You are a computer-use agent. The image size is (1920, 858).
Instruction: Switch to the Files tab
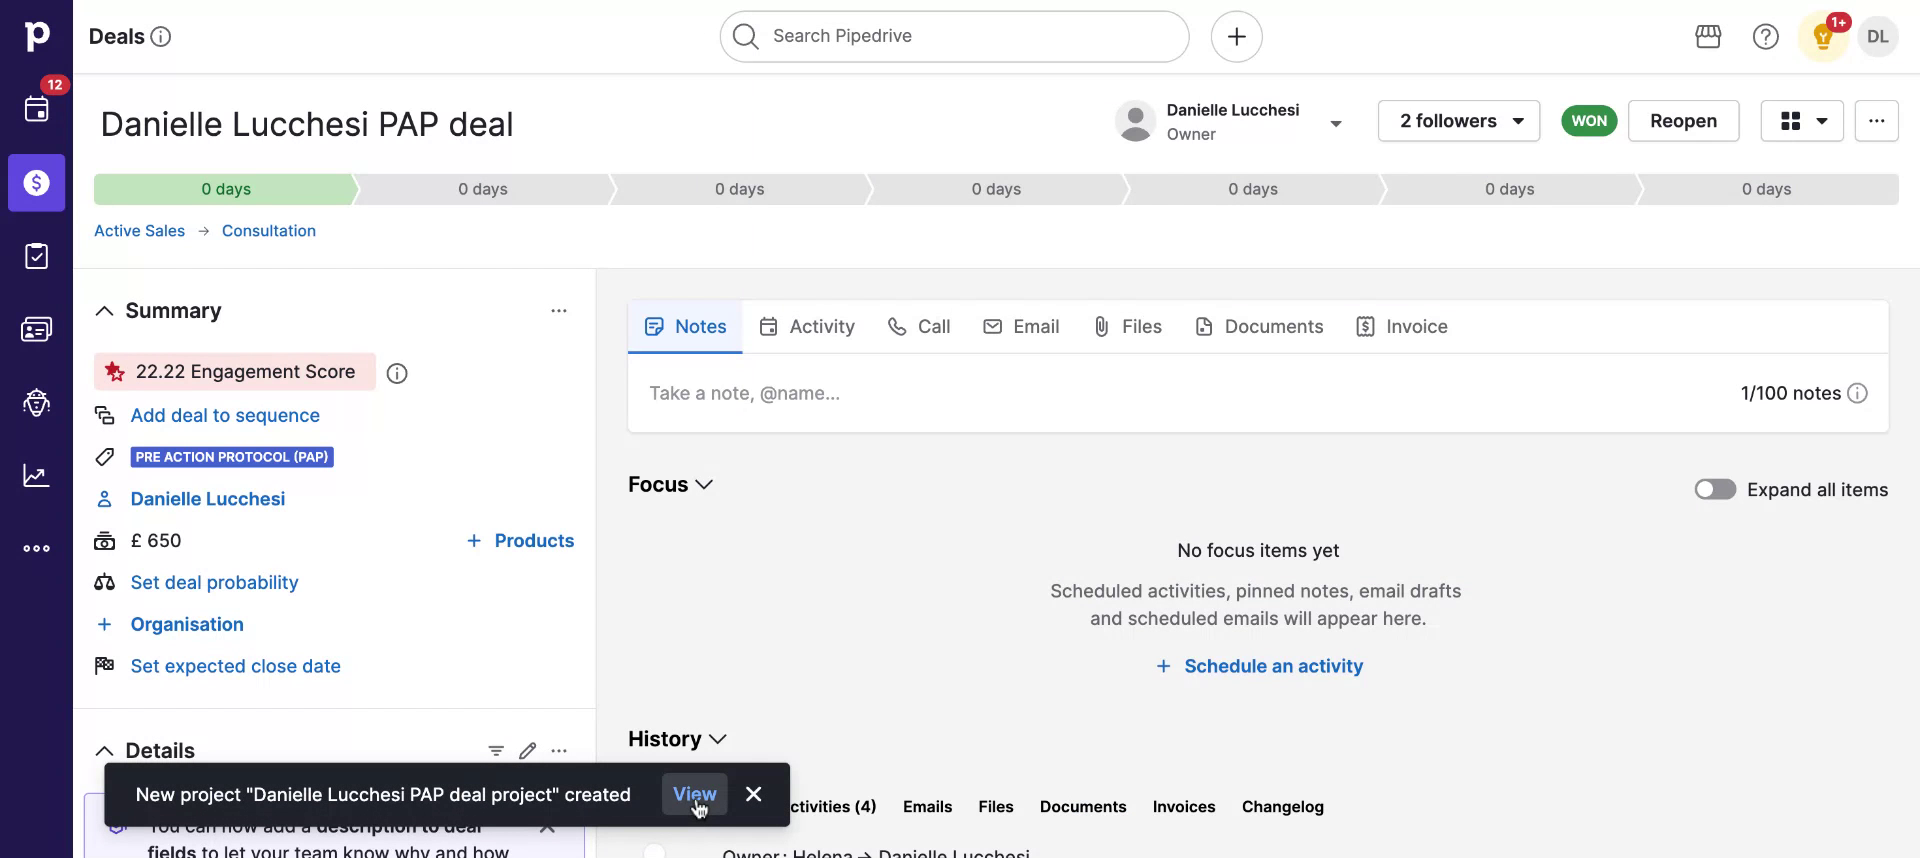point(1127,327)
